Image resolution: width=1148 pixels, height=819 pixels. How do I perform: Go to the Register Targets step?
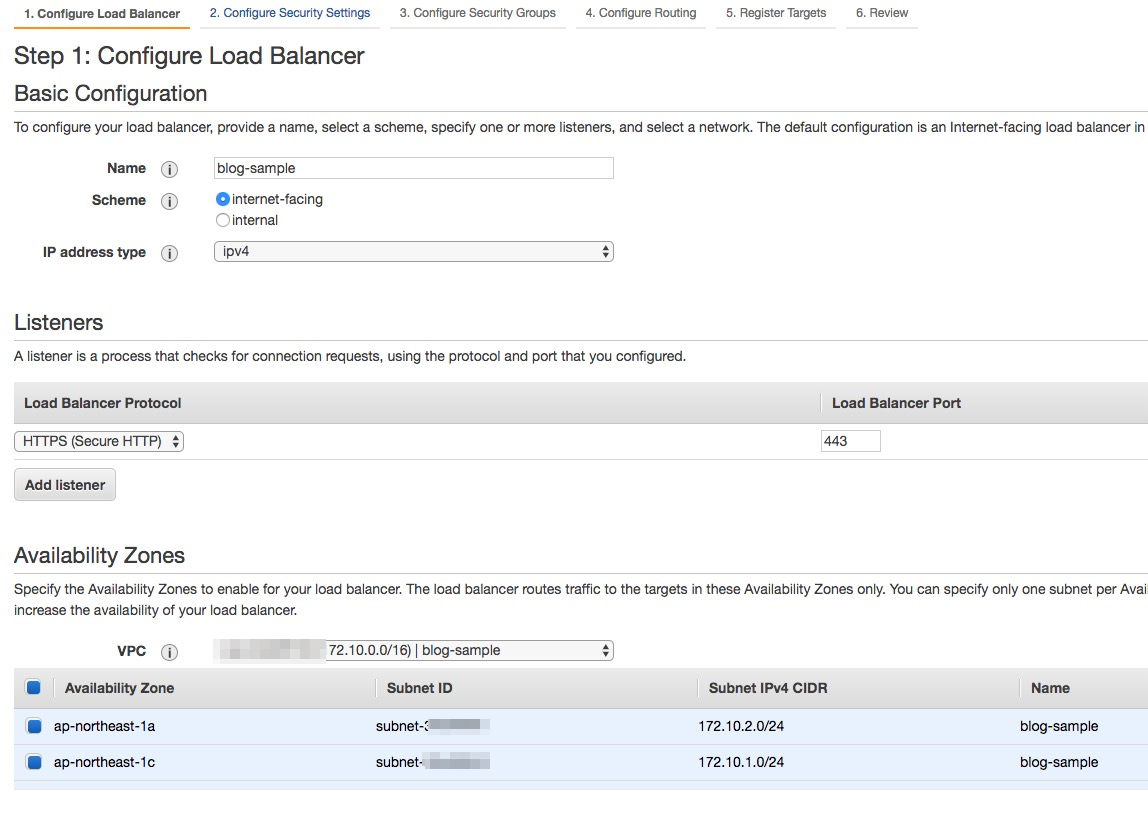(775, 13)
